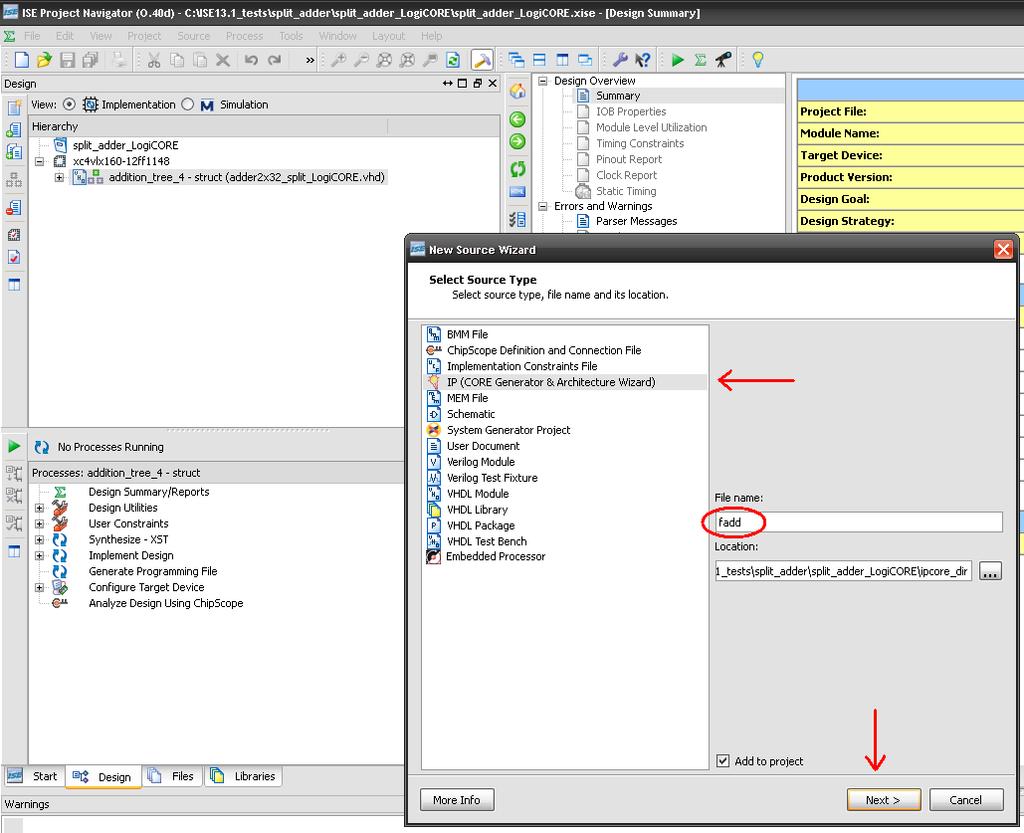Switch to the Libraries tab
1024x833 pixels.
pyautogui.click(x=244, y=776)
